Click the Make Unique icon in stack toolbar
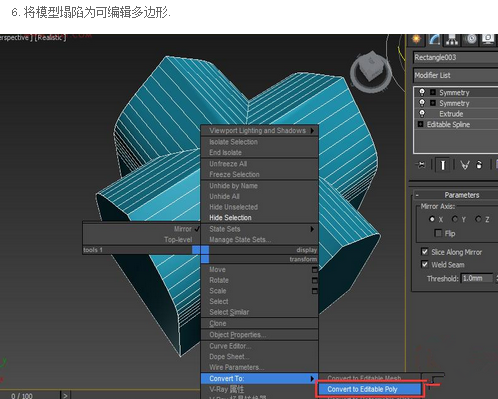This screenshot has height=399, width=498. pos(465,165)
